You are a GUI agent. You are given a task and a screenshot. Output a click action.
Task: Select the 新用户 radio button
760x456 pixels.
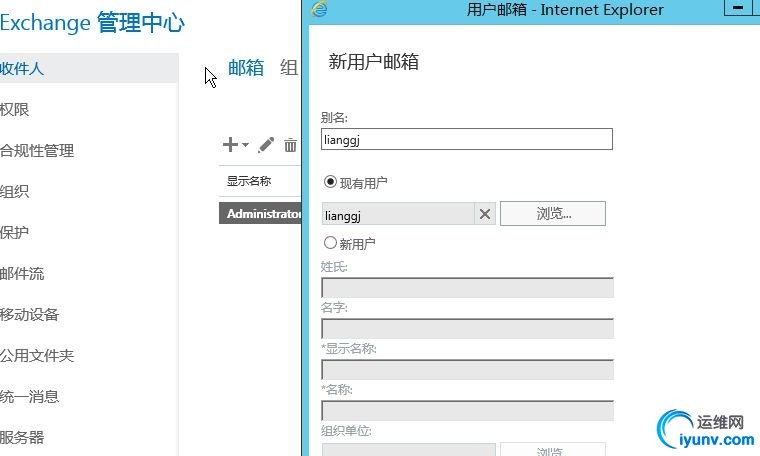click(330, 242)
